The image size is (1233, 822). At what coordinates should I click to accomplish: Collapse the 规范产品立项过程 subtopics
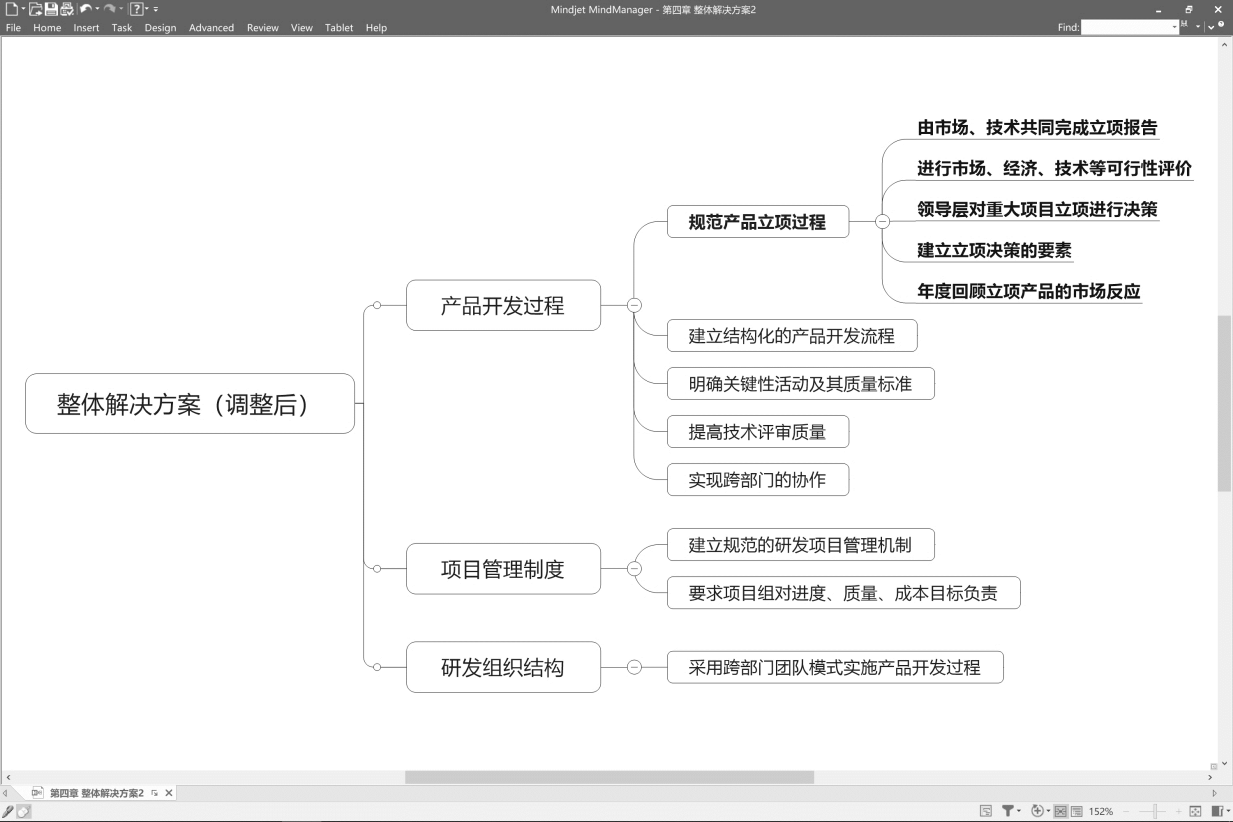[882, 222]
